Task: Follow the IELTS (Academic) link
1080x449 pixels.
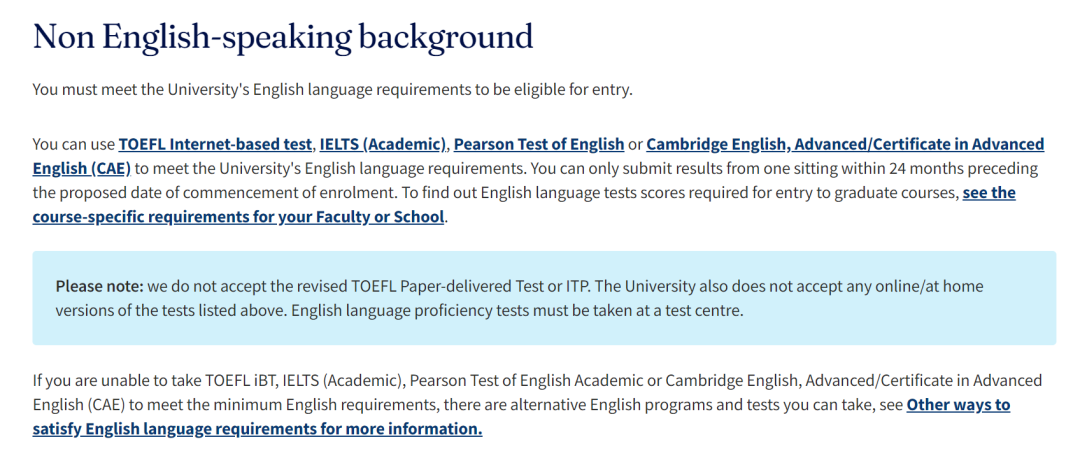Action: click(x=384, y=145)
